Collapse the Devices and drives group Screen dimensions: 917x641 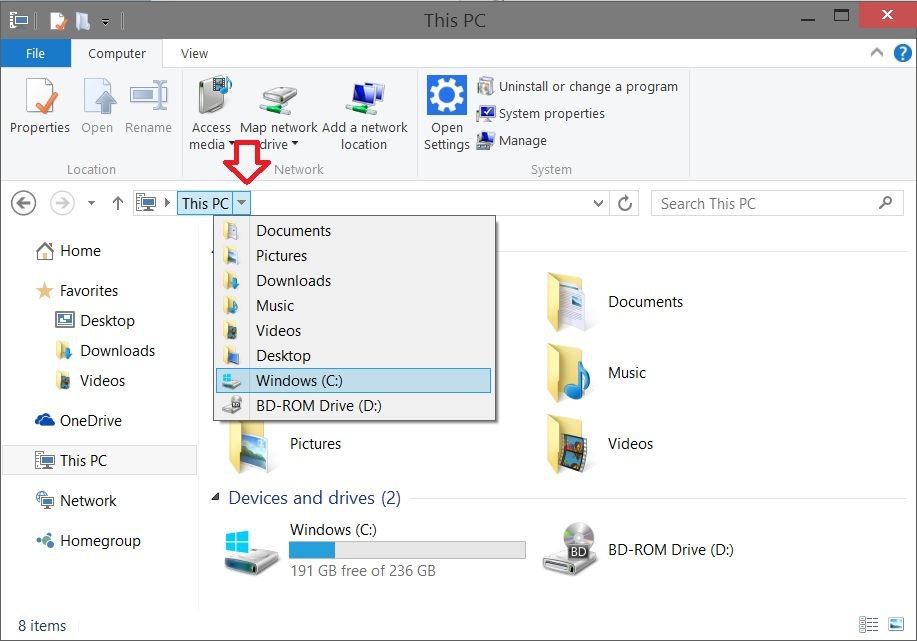coord(216,498)
